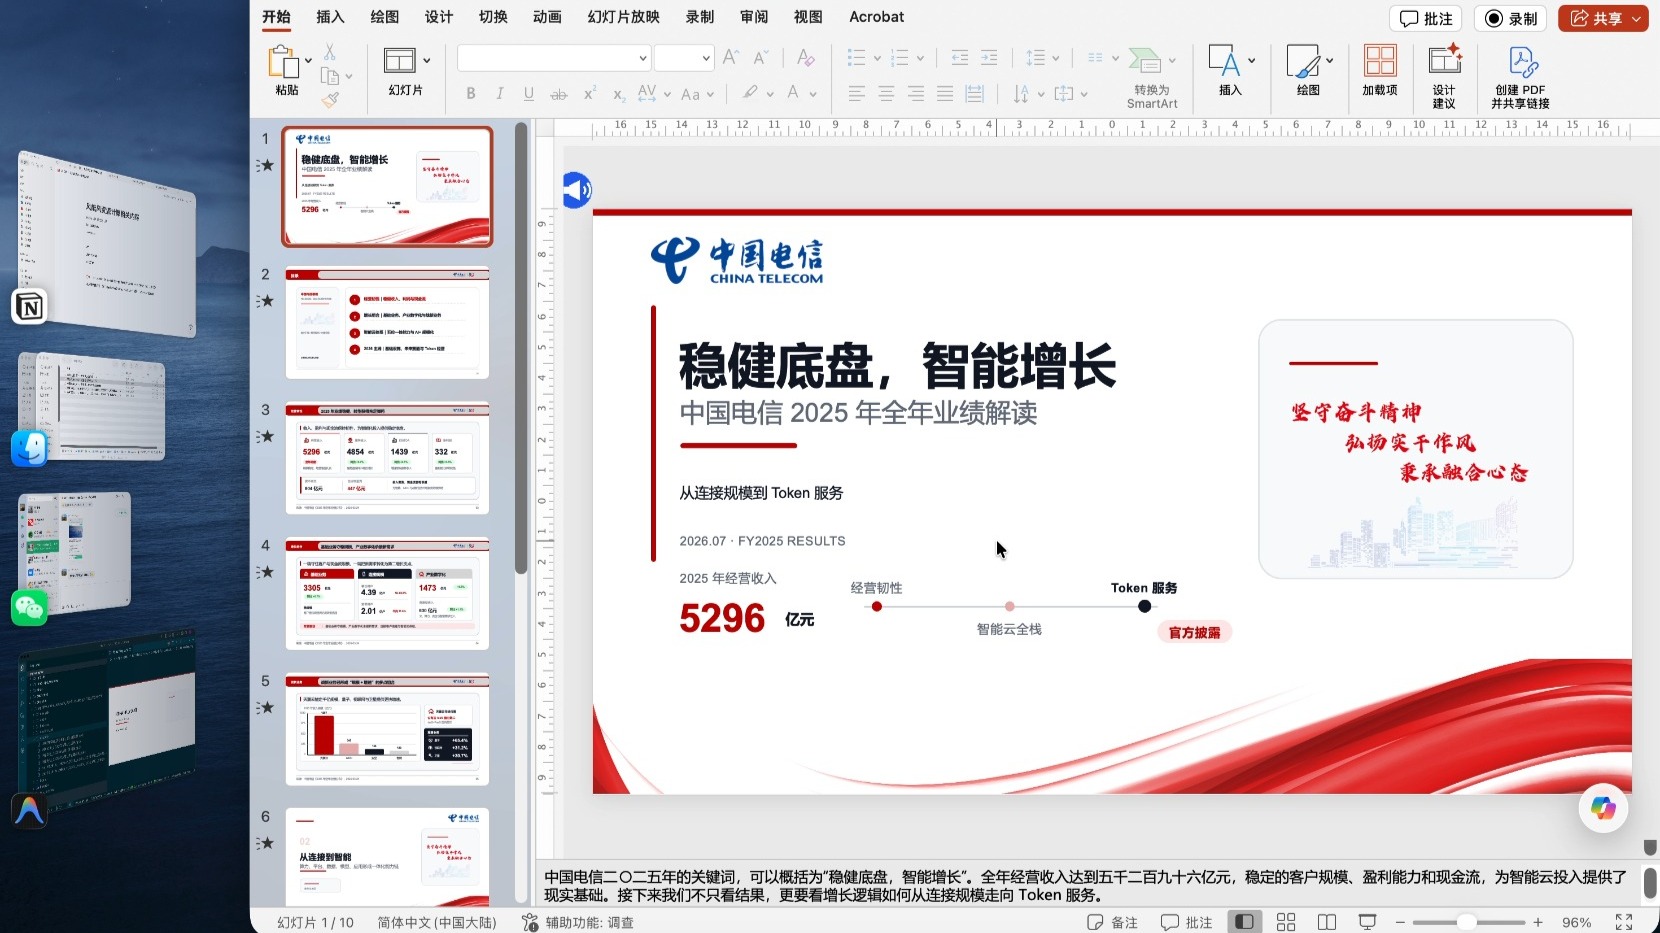Switch to Reading view

point(1327,922)
